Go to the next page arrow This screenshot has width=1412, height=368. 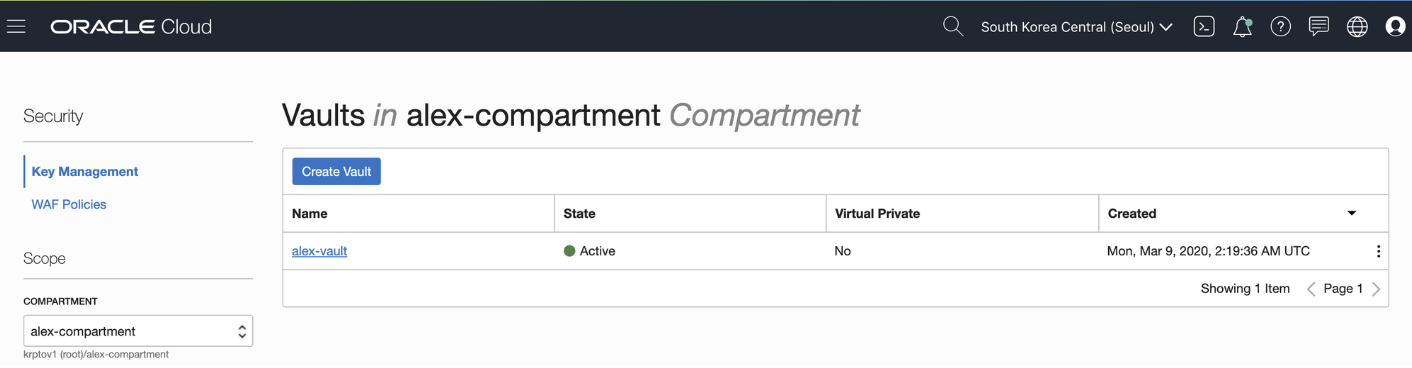click(x=1376, y=289)
